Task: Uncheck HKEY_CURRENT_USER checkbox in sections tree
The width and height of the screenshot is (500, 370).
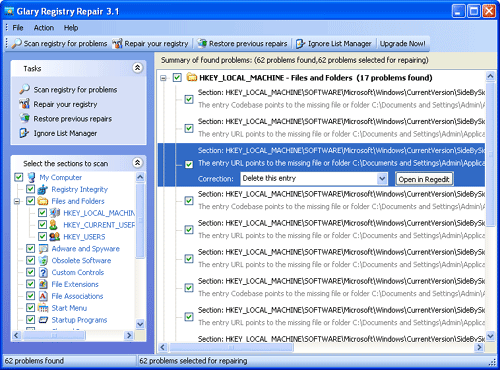Action: tap(42, 225)
